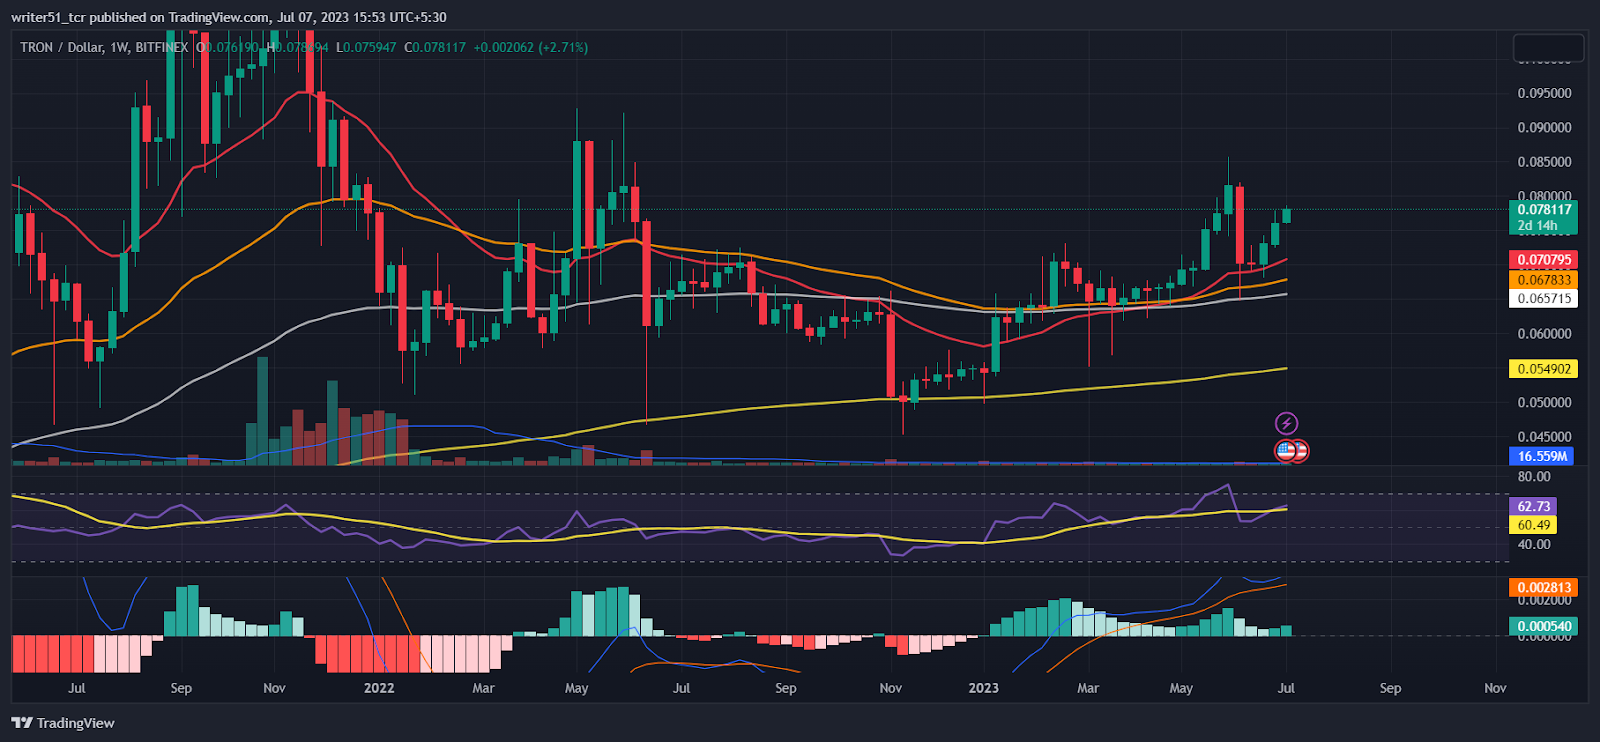Click the orange moving average label 0.067833
Image resolution: width=1600 pixels, height=742 pixels.
[x=1544, y=280]
